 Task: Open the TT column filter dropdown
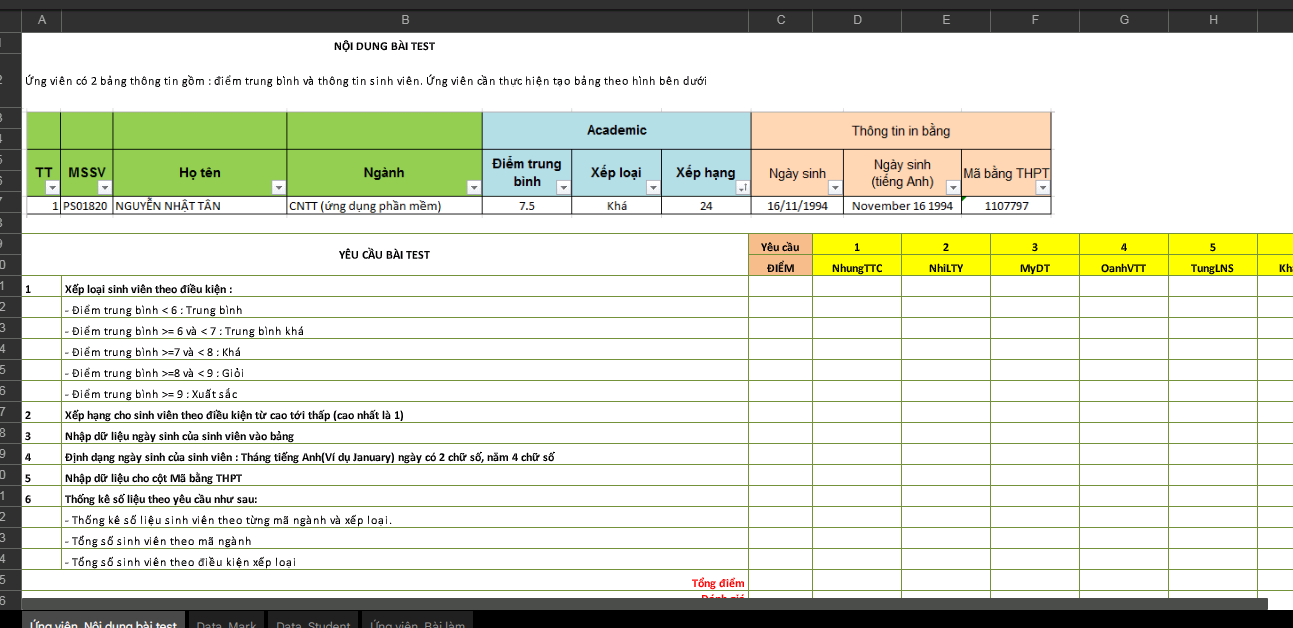[x=50, y=188]
